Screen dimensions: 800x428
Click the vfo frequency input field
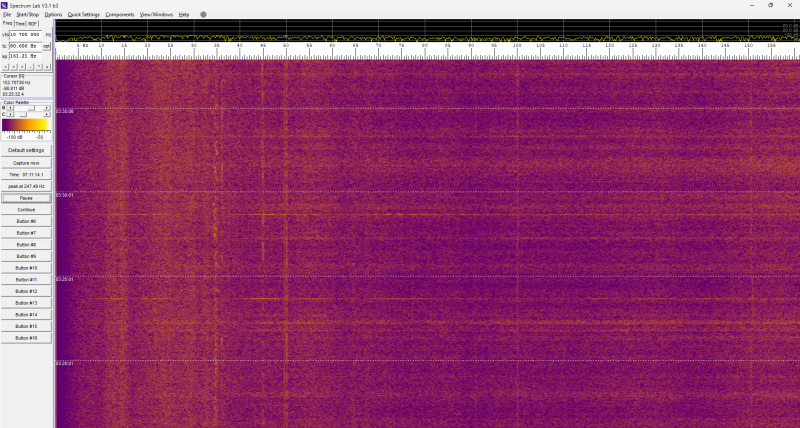(26, 34)
